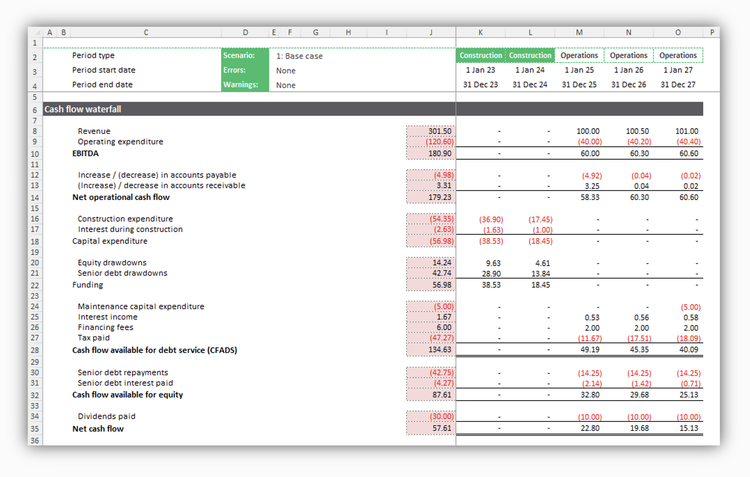Select Construction expenditure value (17.45)
The width and height of the screenshot is (750, 477).
(x=540, y=220)
